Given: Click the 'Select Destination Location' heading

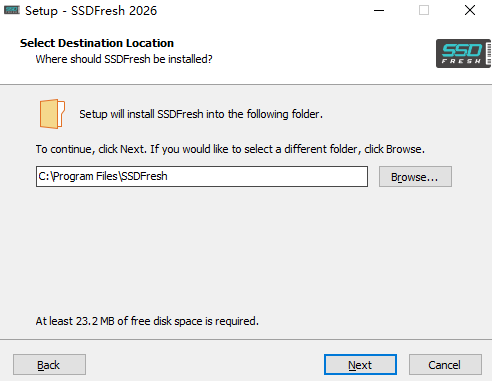Looking at the screenshot, I should coord(97,43).
